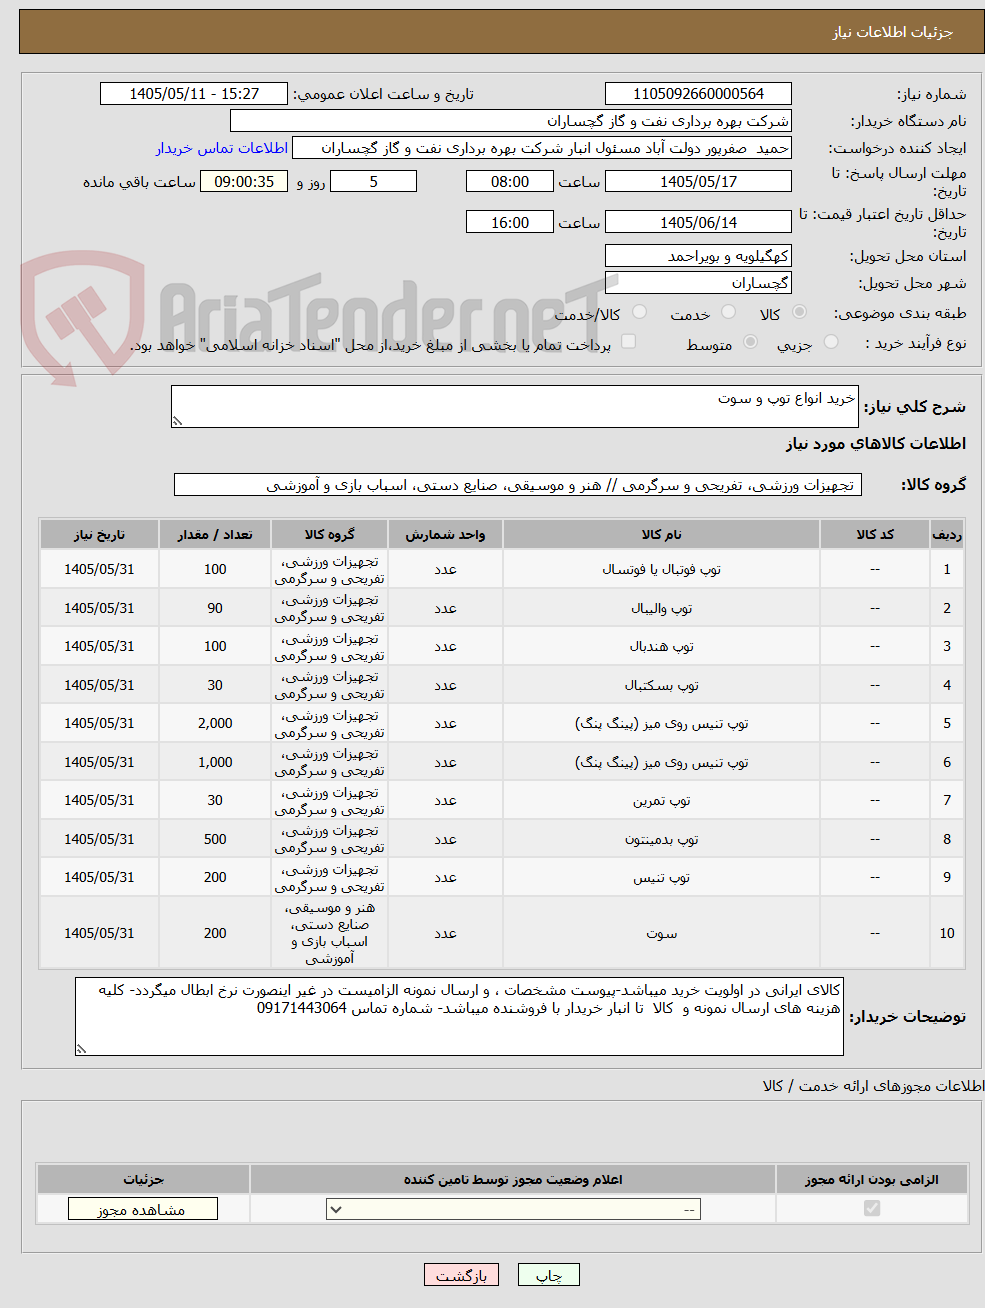
Task: Open اطلاعات تماس خریدار link
Action: point(222,148)
